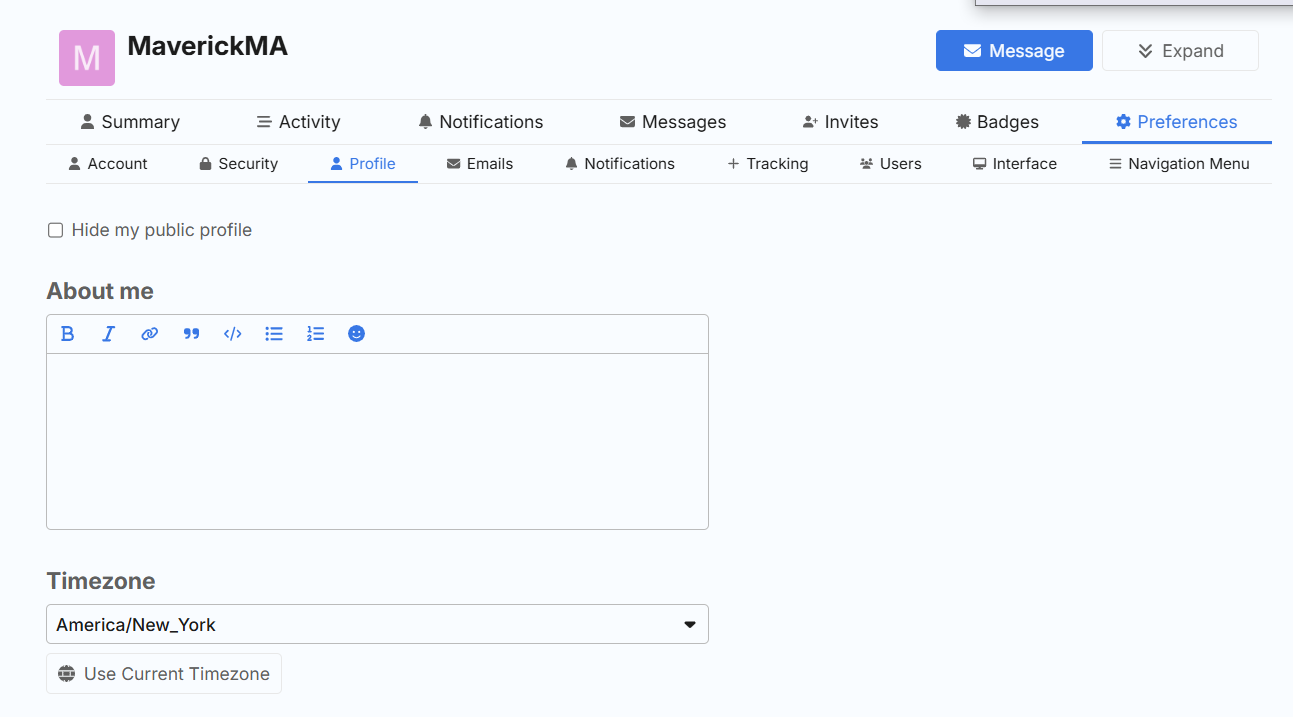
Task: Click the MaverickMA username heading
Action: pyautogui.click(x=208, y=46)
